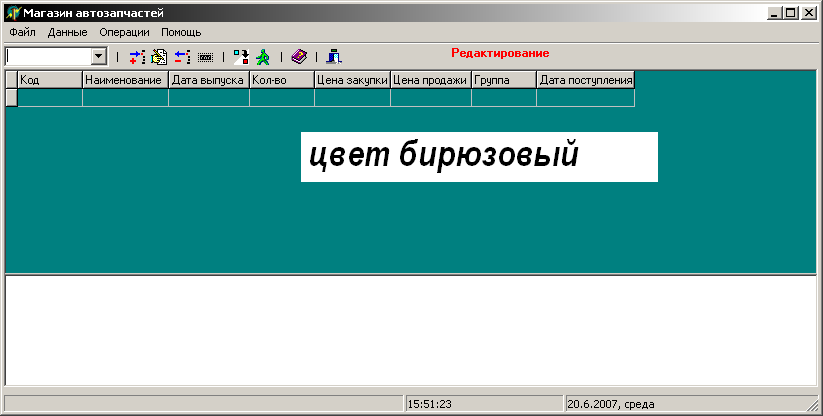
Task: Click the empty cell under Наименование
Action: click(125, 98)
